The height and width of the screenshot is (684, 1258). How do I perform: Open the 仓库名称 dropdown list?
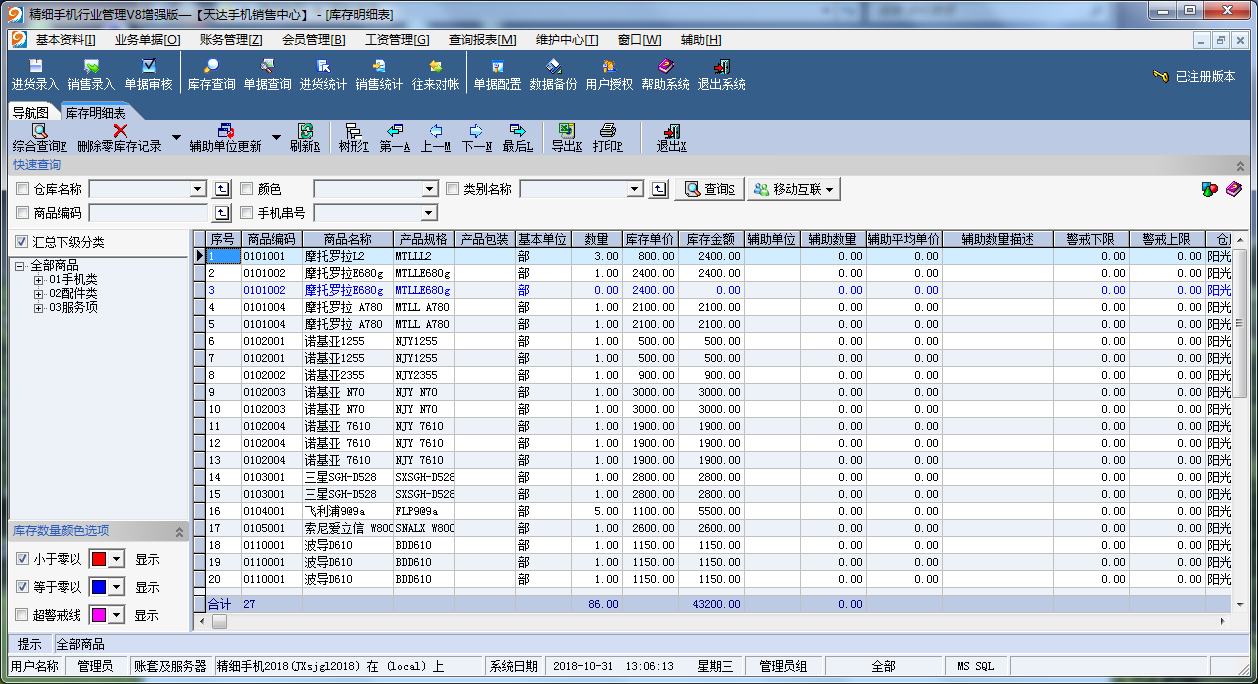point(199,189)
